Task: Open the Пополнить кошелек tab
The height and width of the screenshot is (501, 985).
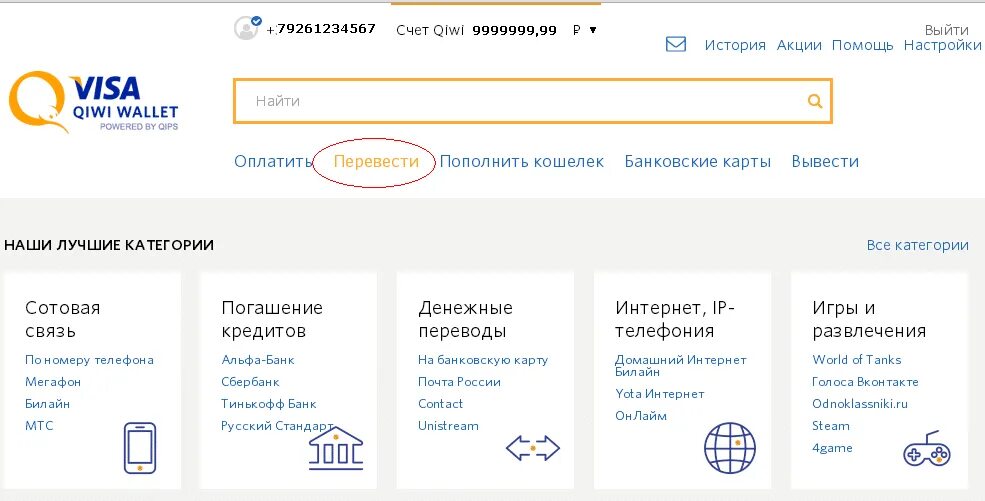Action: [521, 161]
